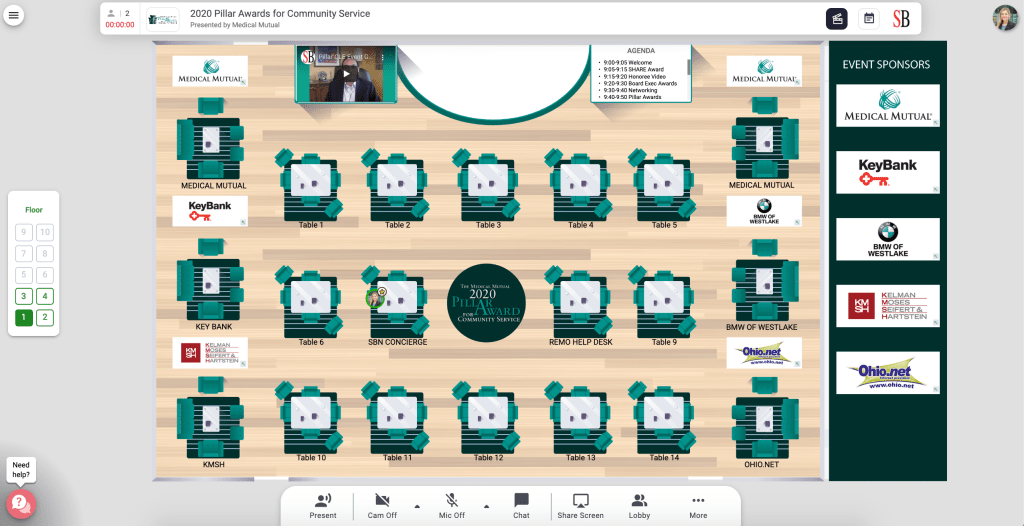
Task: Expand microphone options arrow beside Mic Off
Action: click(x=486, y=505)
